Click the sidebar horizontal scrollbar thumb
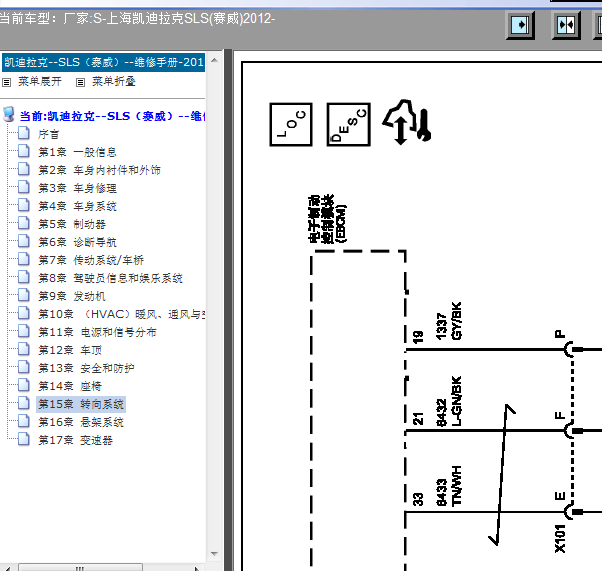 pos(81,568)
